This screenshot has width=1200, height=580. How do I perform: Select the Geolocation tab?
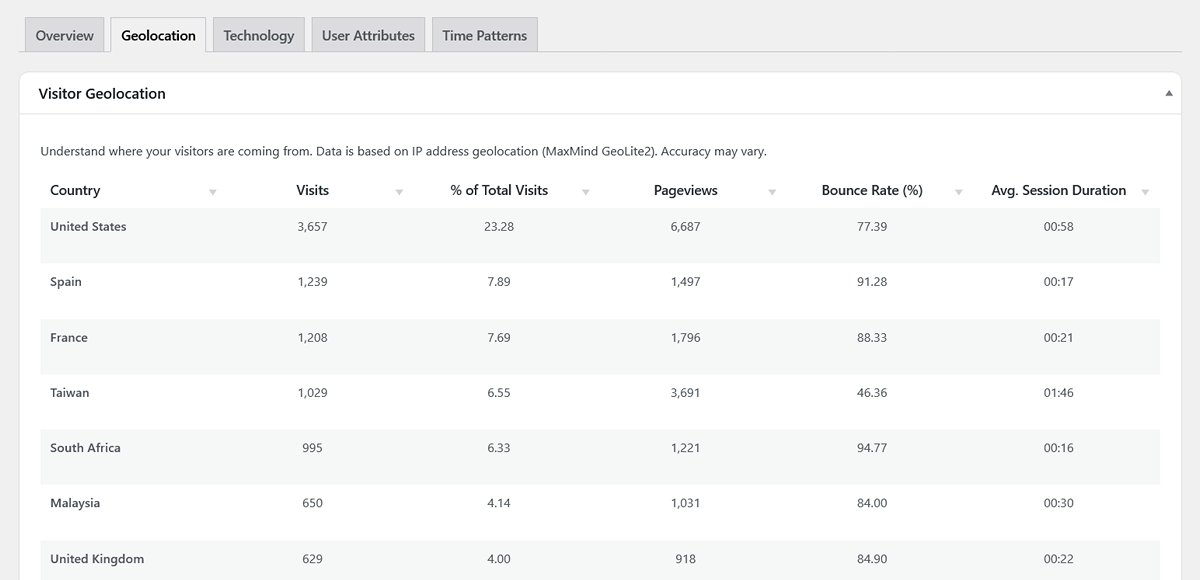click(157, 34)
